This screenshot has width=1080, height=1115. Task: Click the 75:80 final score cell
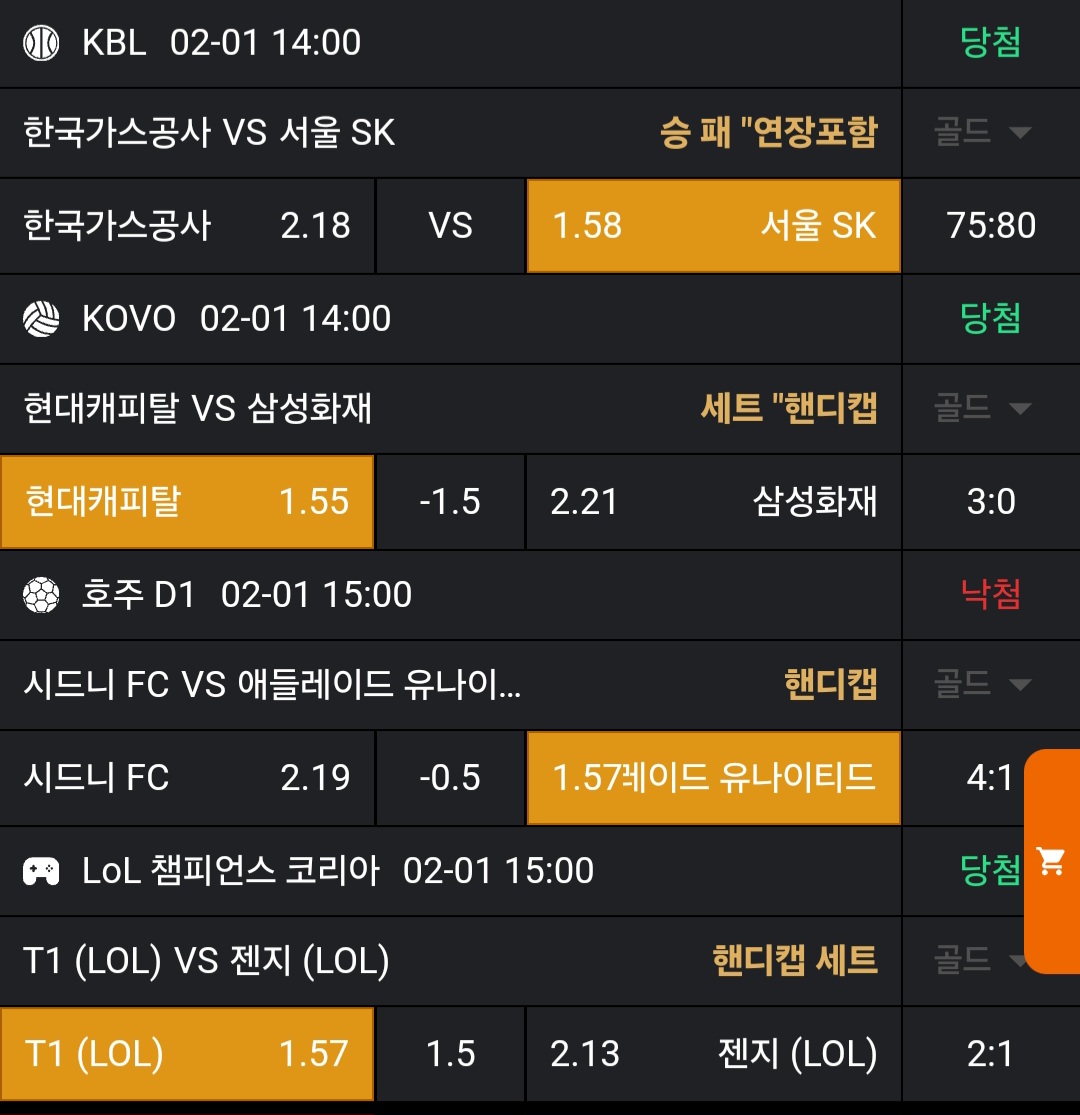pos(991,226)
